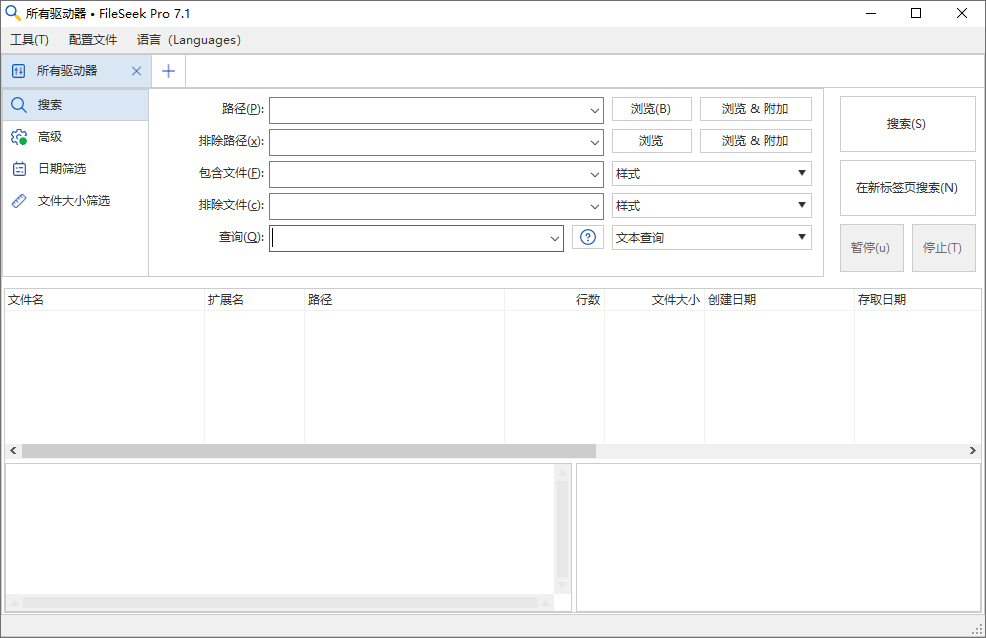986x638 pixels.
Task: Click the 暂停(u) button
Action: click(872, 248)
